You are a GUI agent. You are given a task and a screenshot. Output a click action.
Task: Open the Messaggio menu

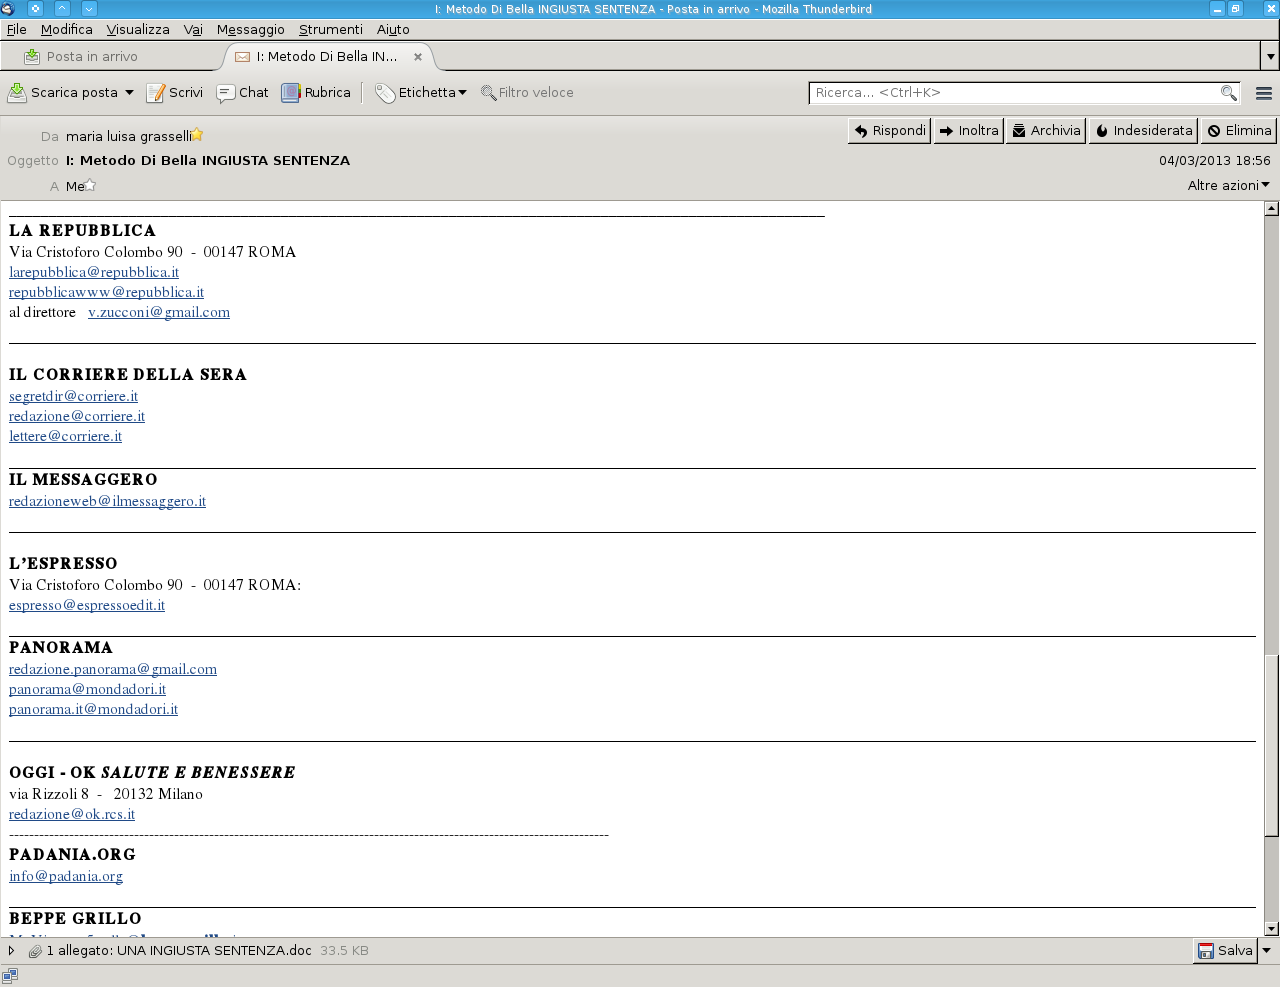tap(250, 30)
